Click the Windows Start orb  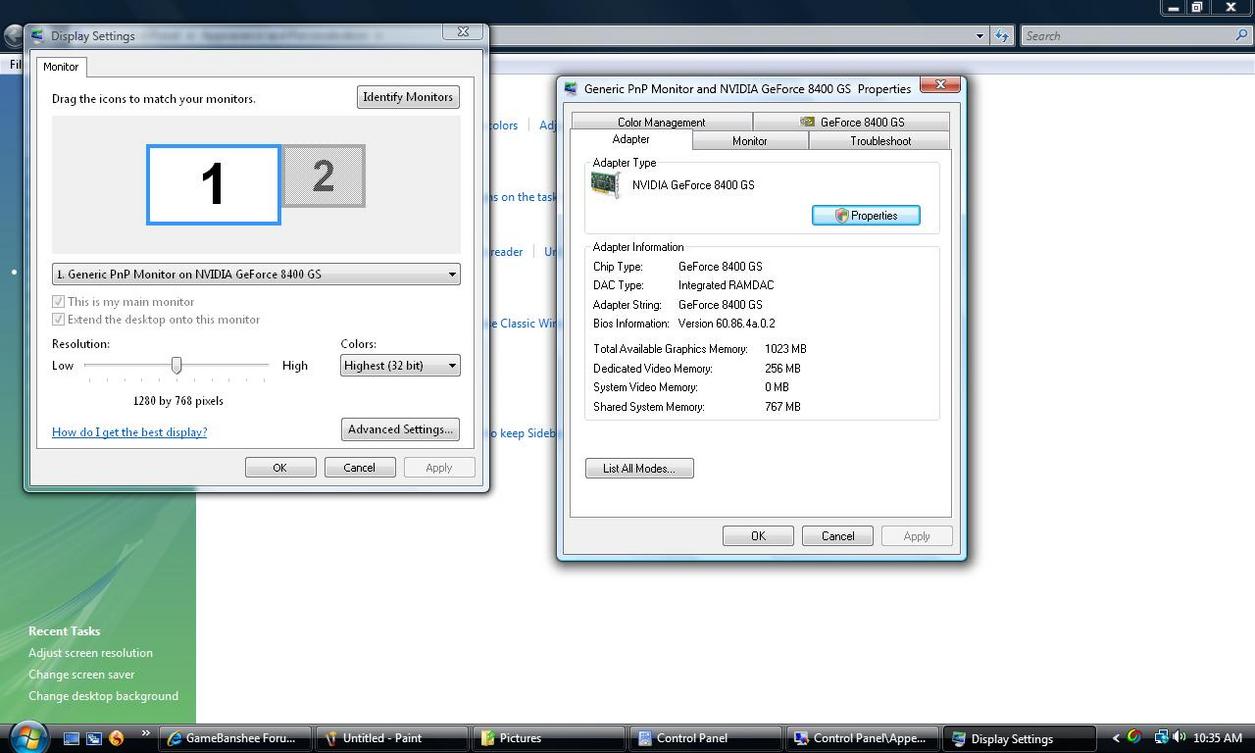pyautogui.click(x=28, y=737)
